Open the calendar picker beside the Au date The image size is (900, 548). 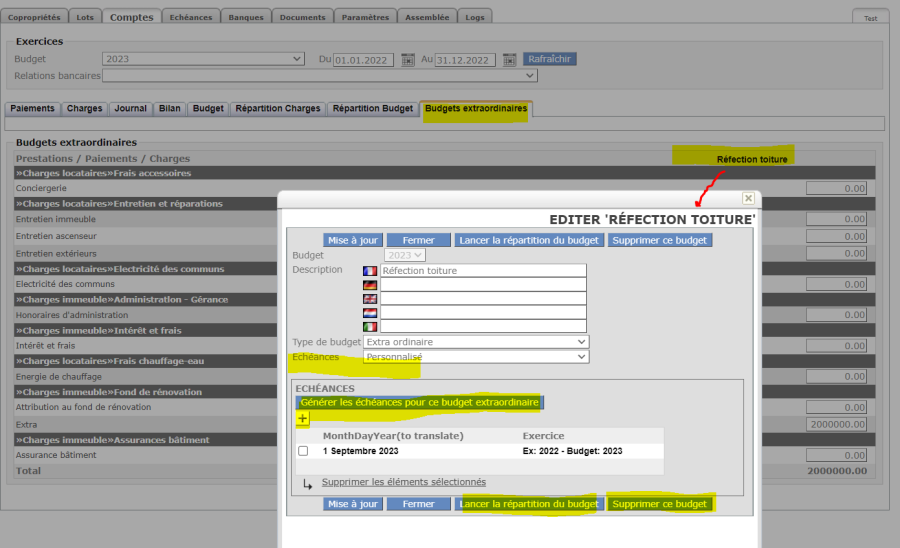point(509,60)
